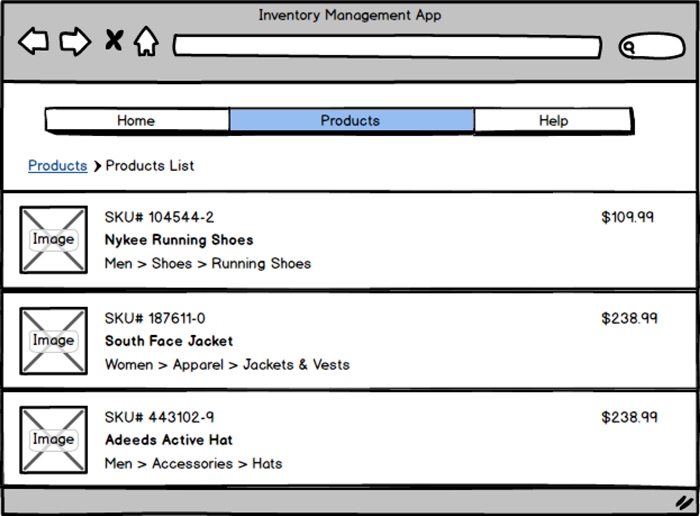Click inside the browser address bar

tap(387, 47)
